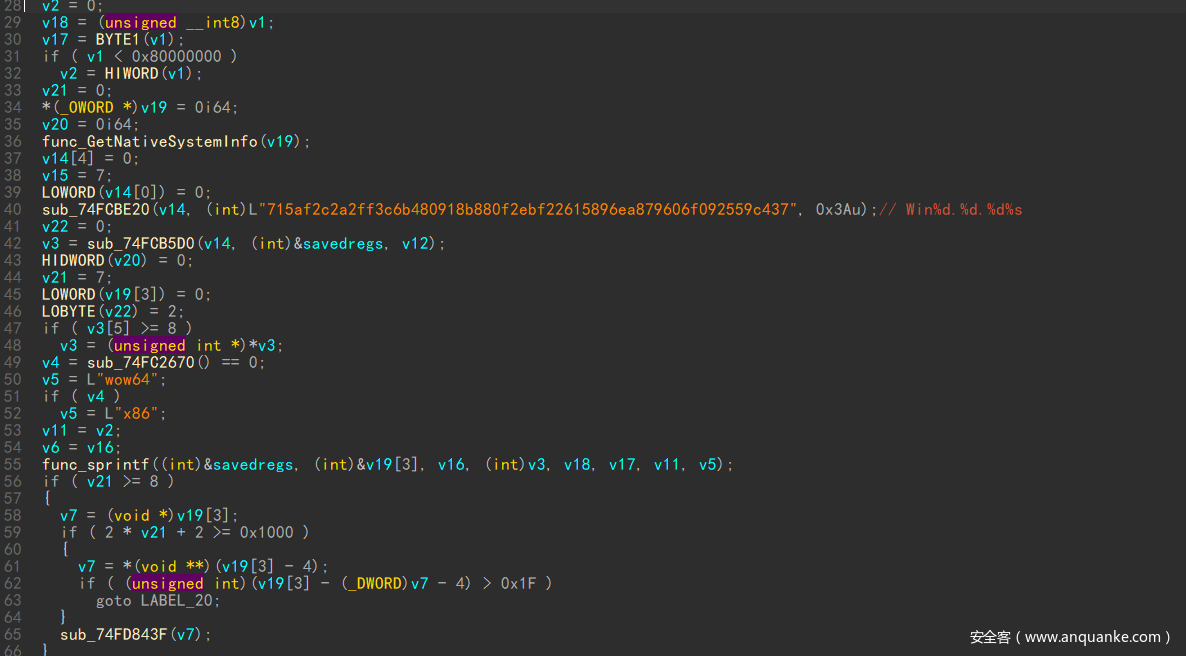
Task: Click the 0x3Au argument
Action: tap(838, 209)
